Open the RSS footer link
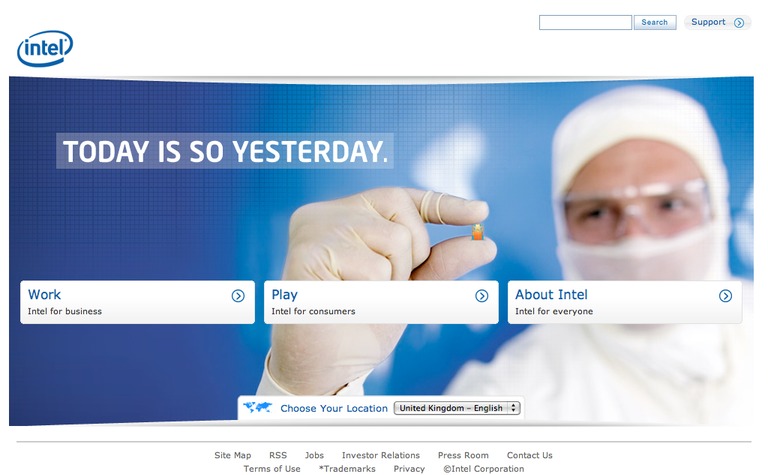 (278, 455)
